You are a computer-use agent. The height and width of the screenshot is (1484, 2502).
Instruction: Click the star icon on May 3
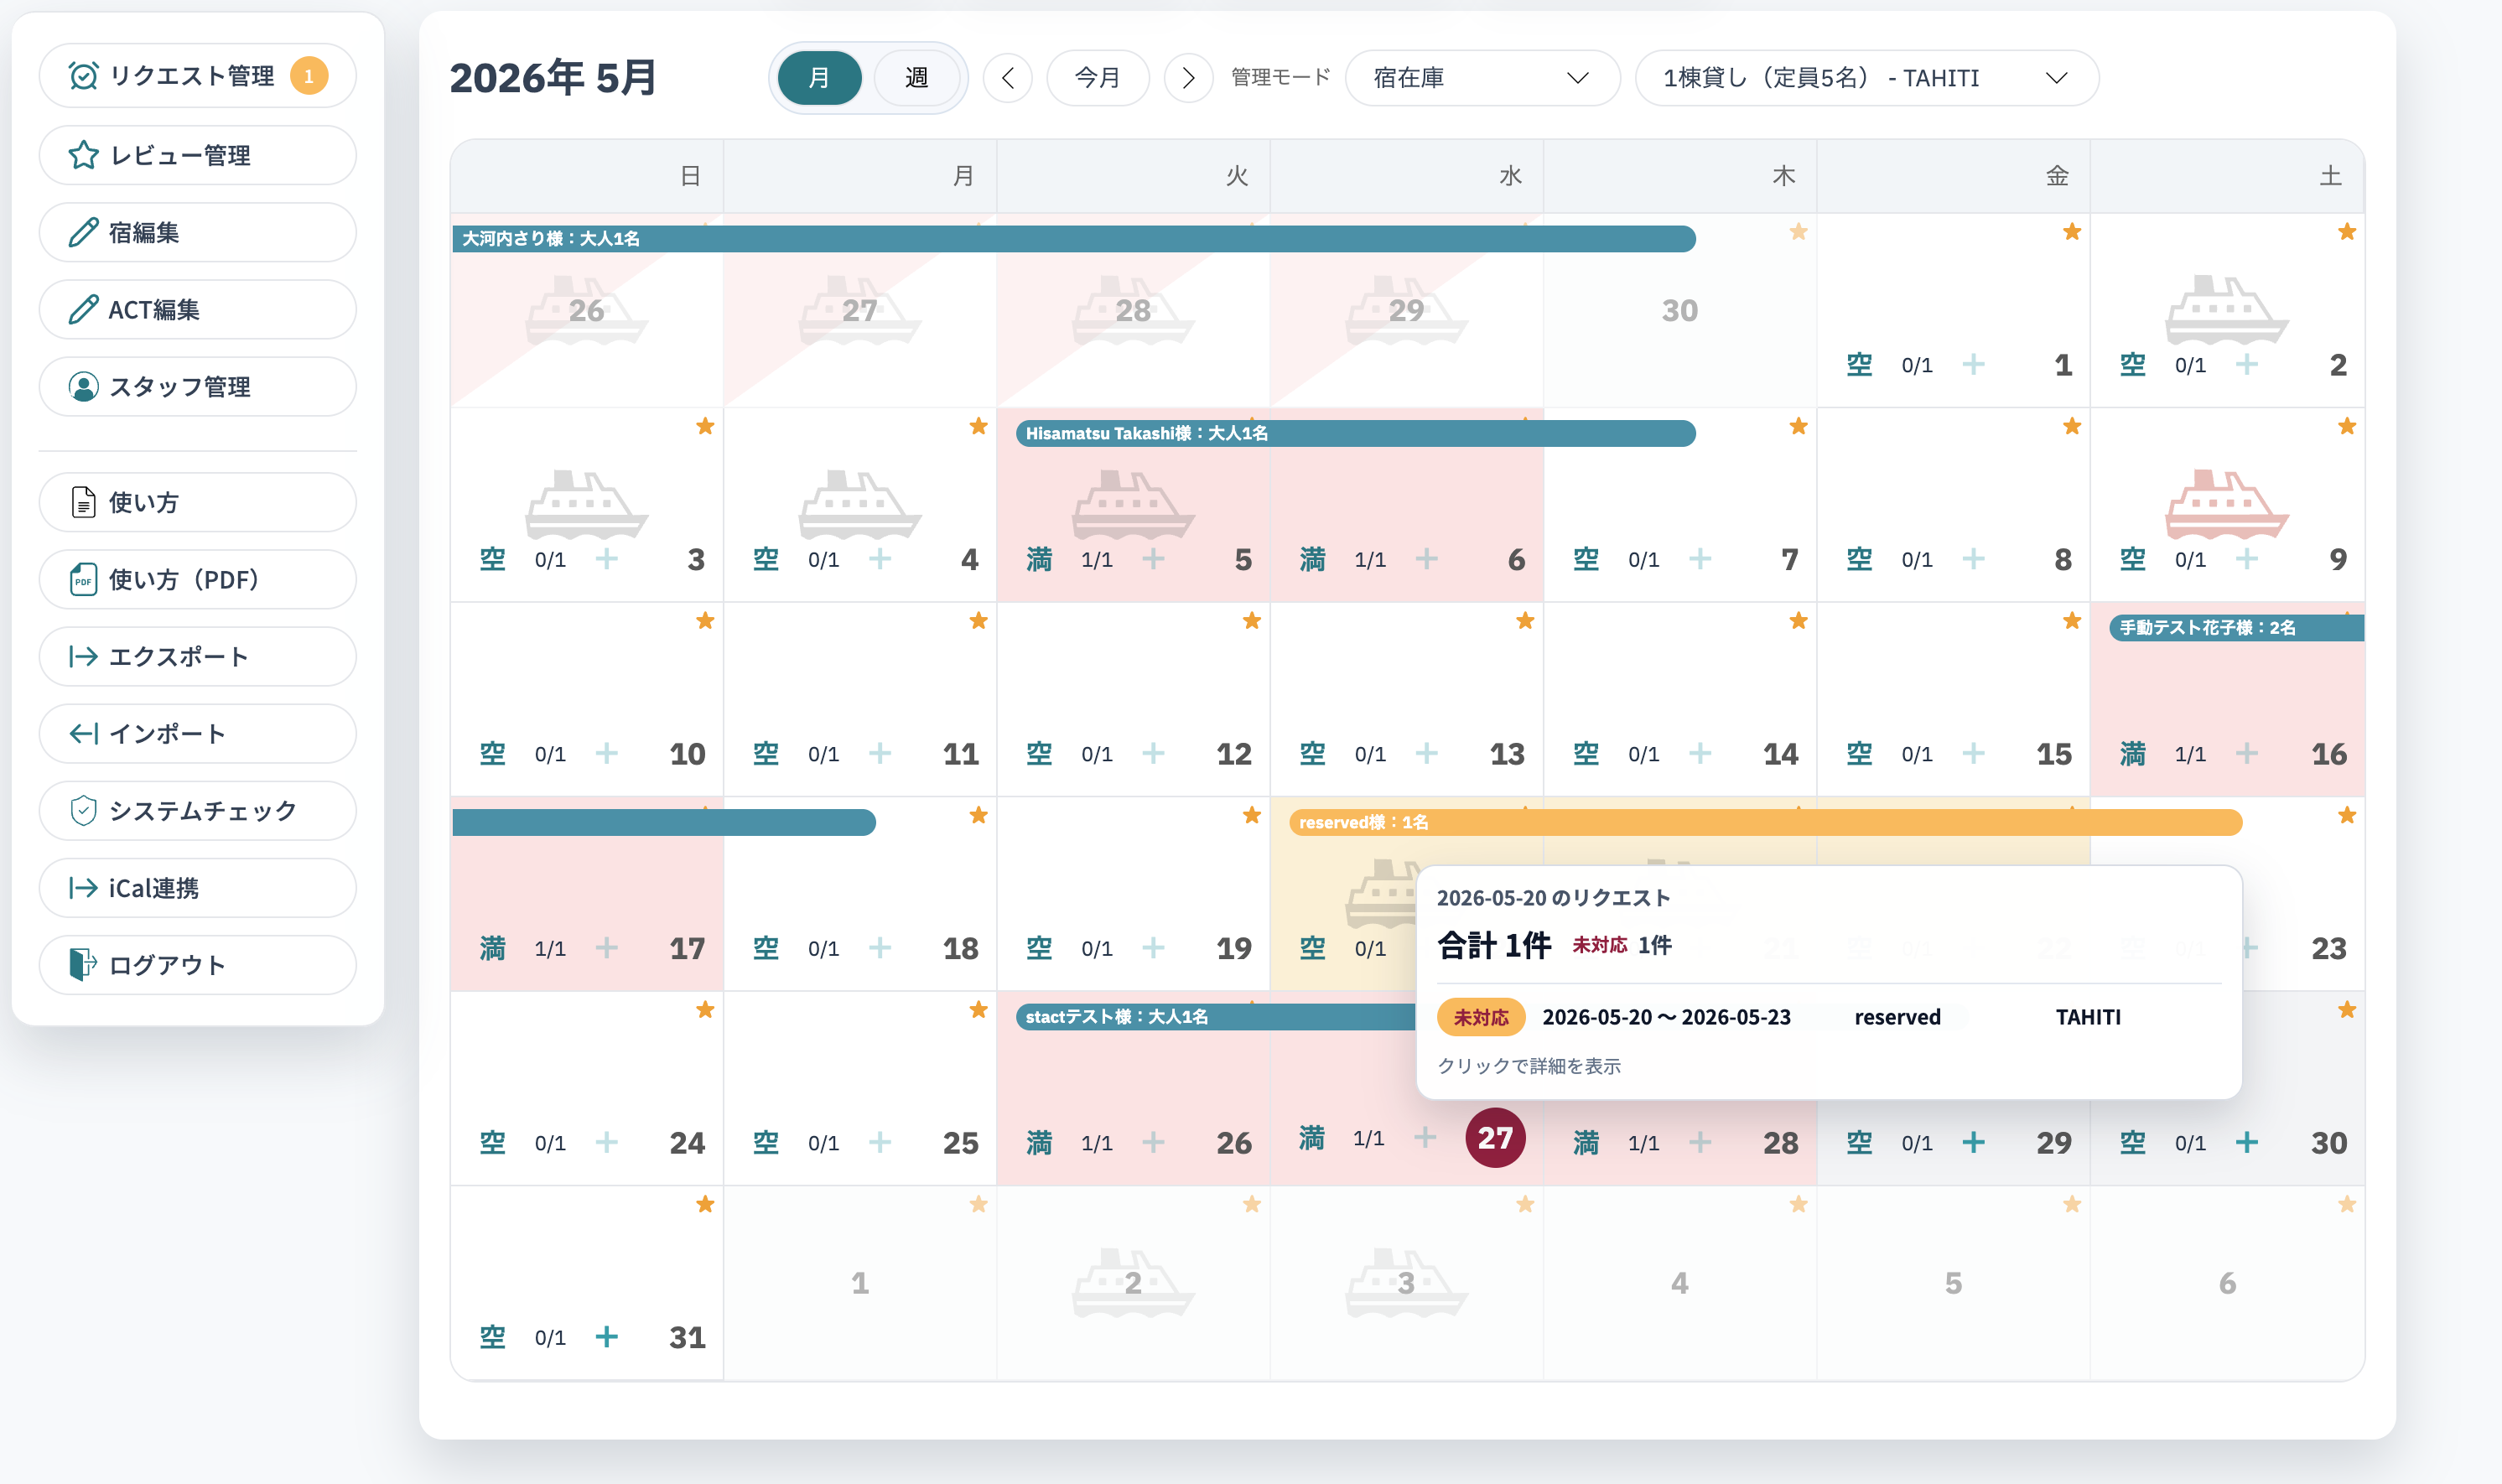point(705,426)
